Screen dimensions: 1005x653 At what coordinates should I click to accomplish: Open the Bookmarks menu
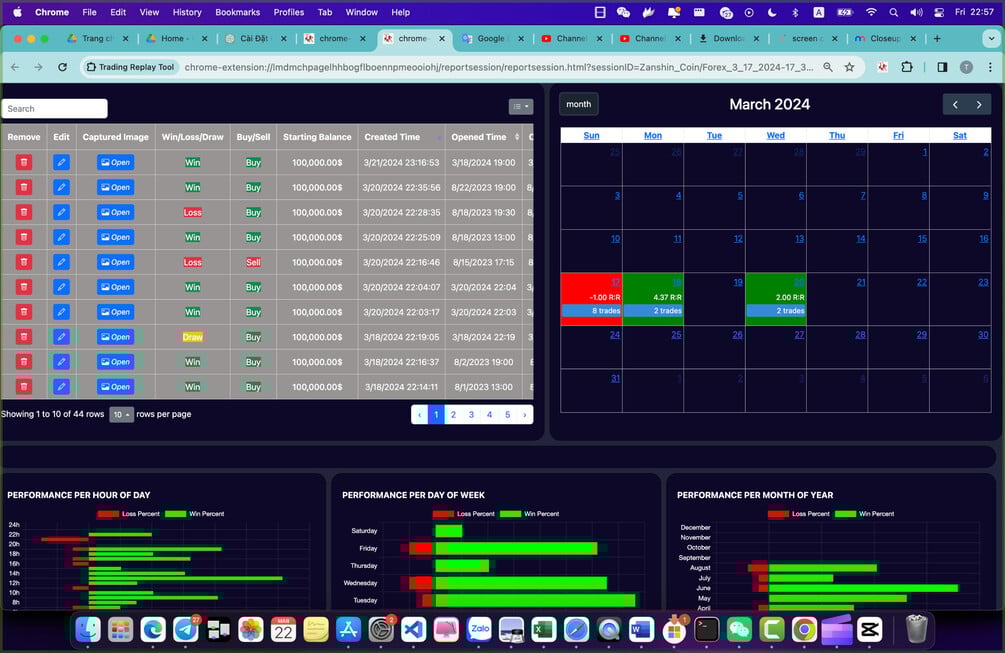click(x=237, y=12)
